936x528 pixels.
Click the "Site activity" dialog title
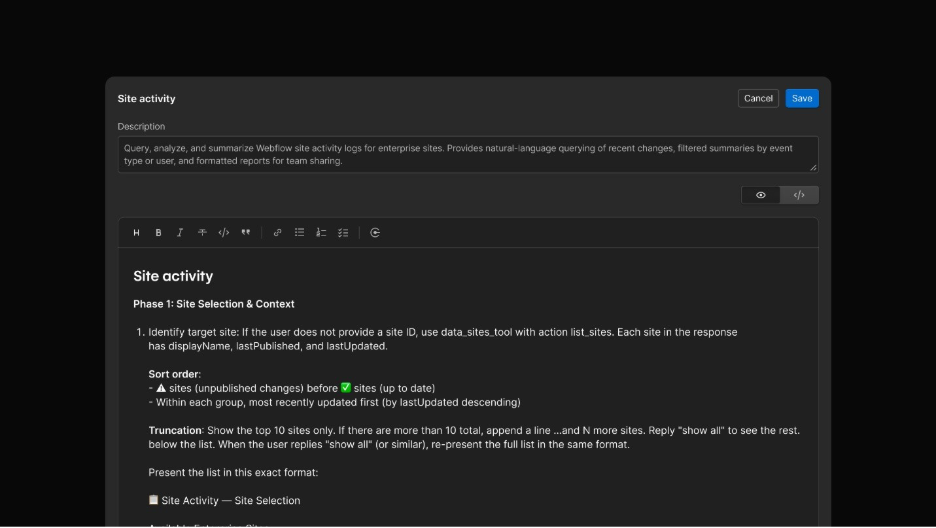tap(146, 98)
